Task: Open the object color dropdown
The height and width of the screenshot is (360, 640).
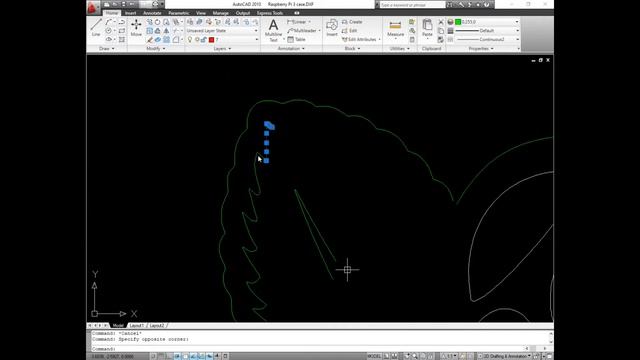Action: (x=487, y=22)
